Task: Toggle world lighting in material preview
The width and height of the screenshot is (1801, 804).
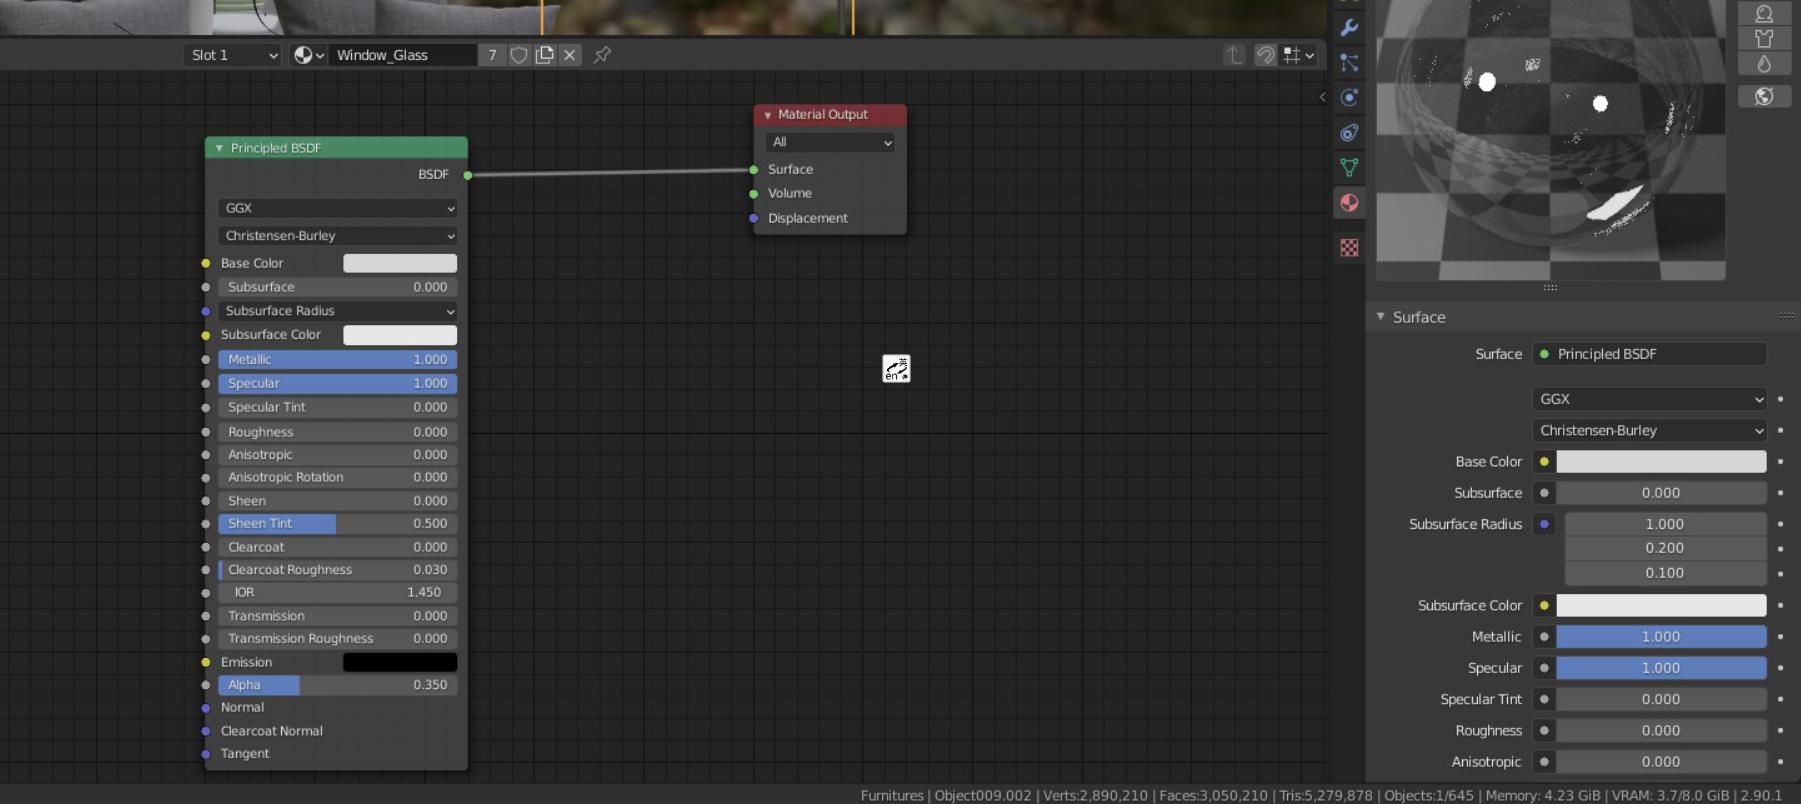Action: [x=1764, y=96]
